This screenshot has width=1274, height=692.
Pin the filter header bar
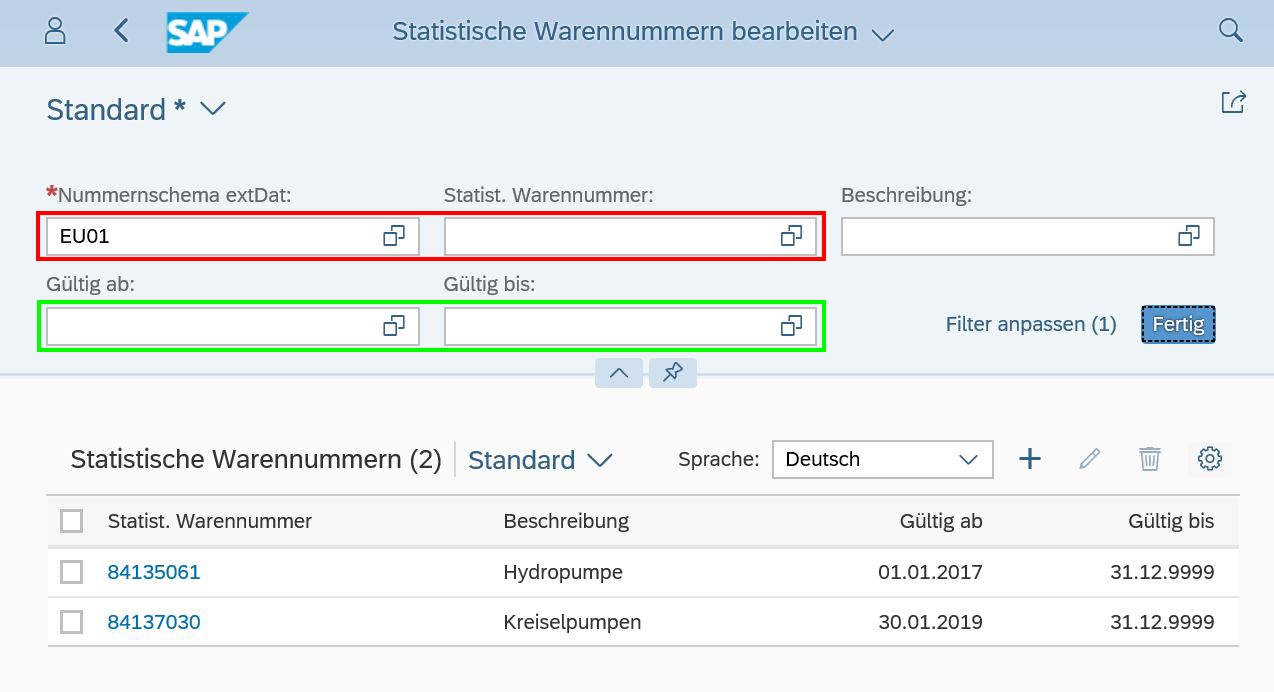click(x=673, y=373)
